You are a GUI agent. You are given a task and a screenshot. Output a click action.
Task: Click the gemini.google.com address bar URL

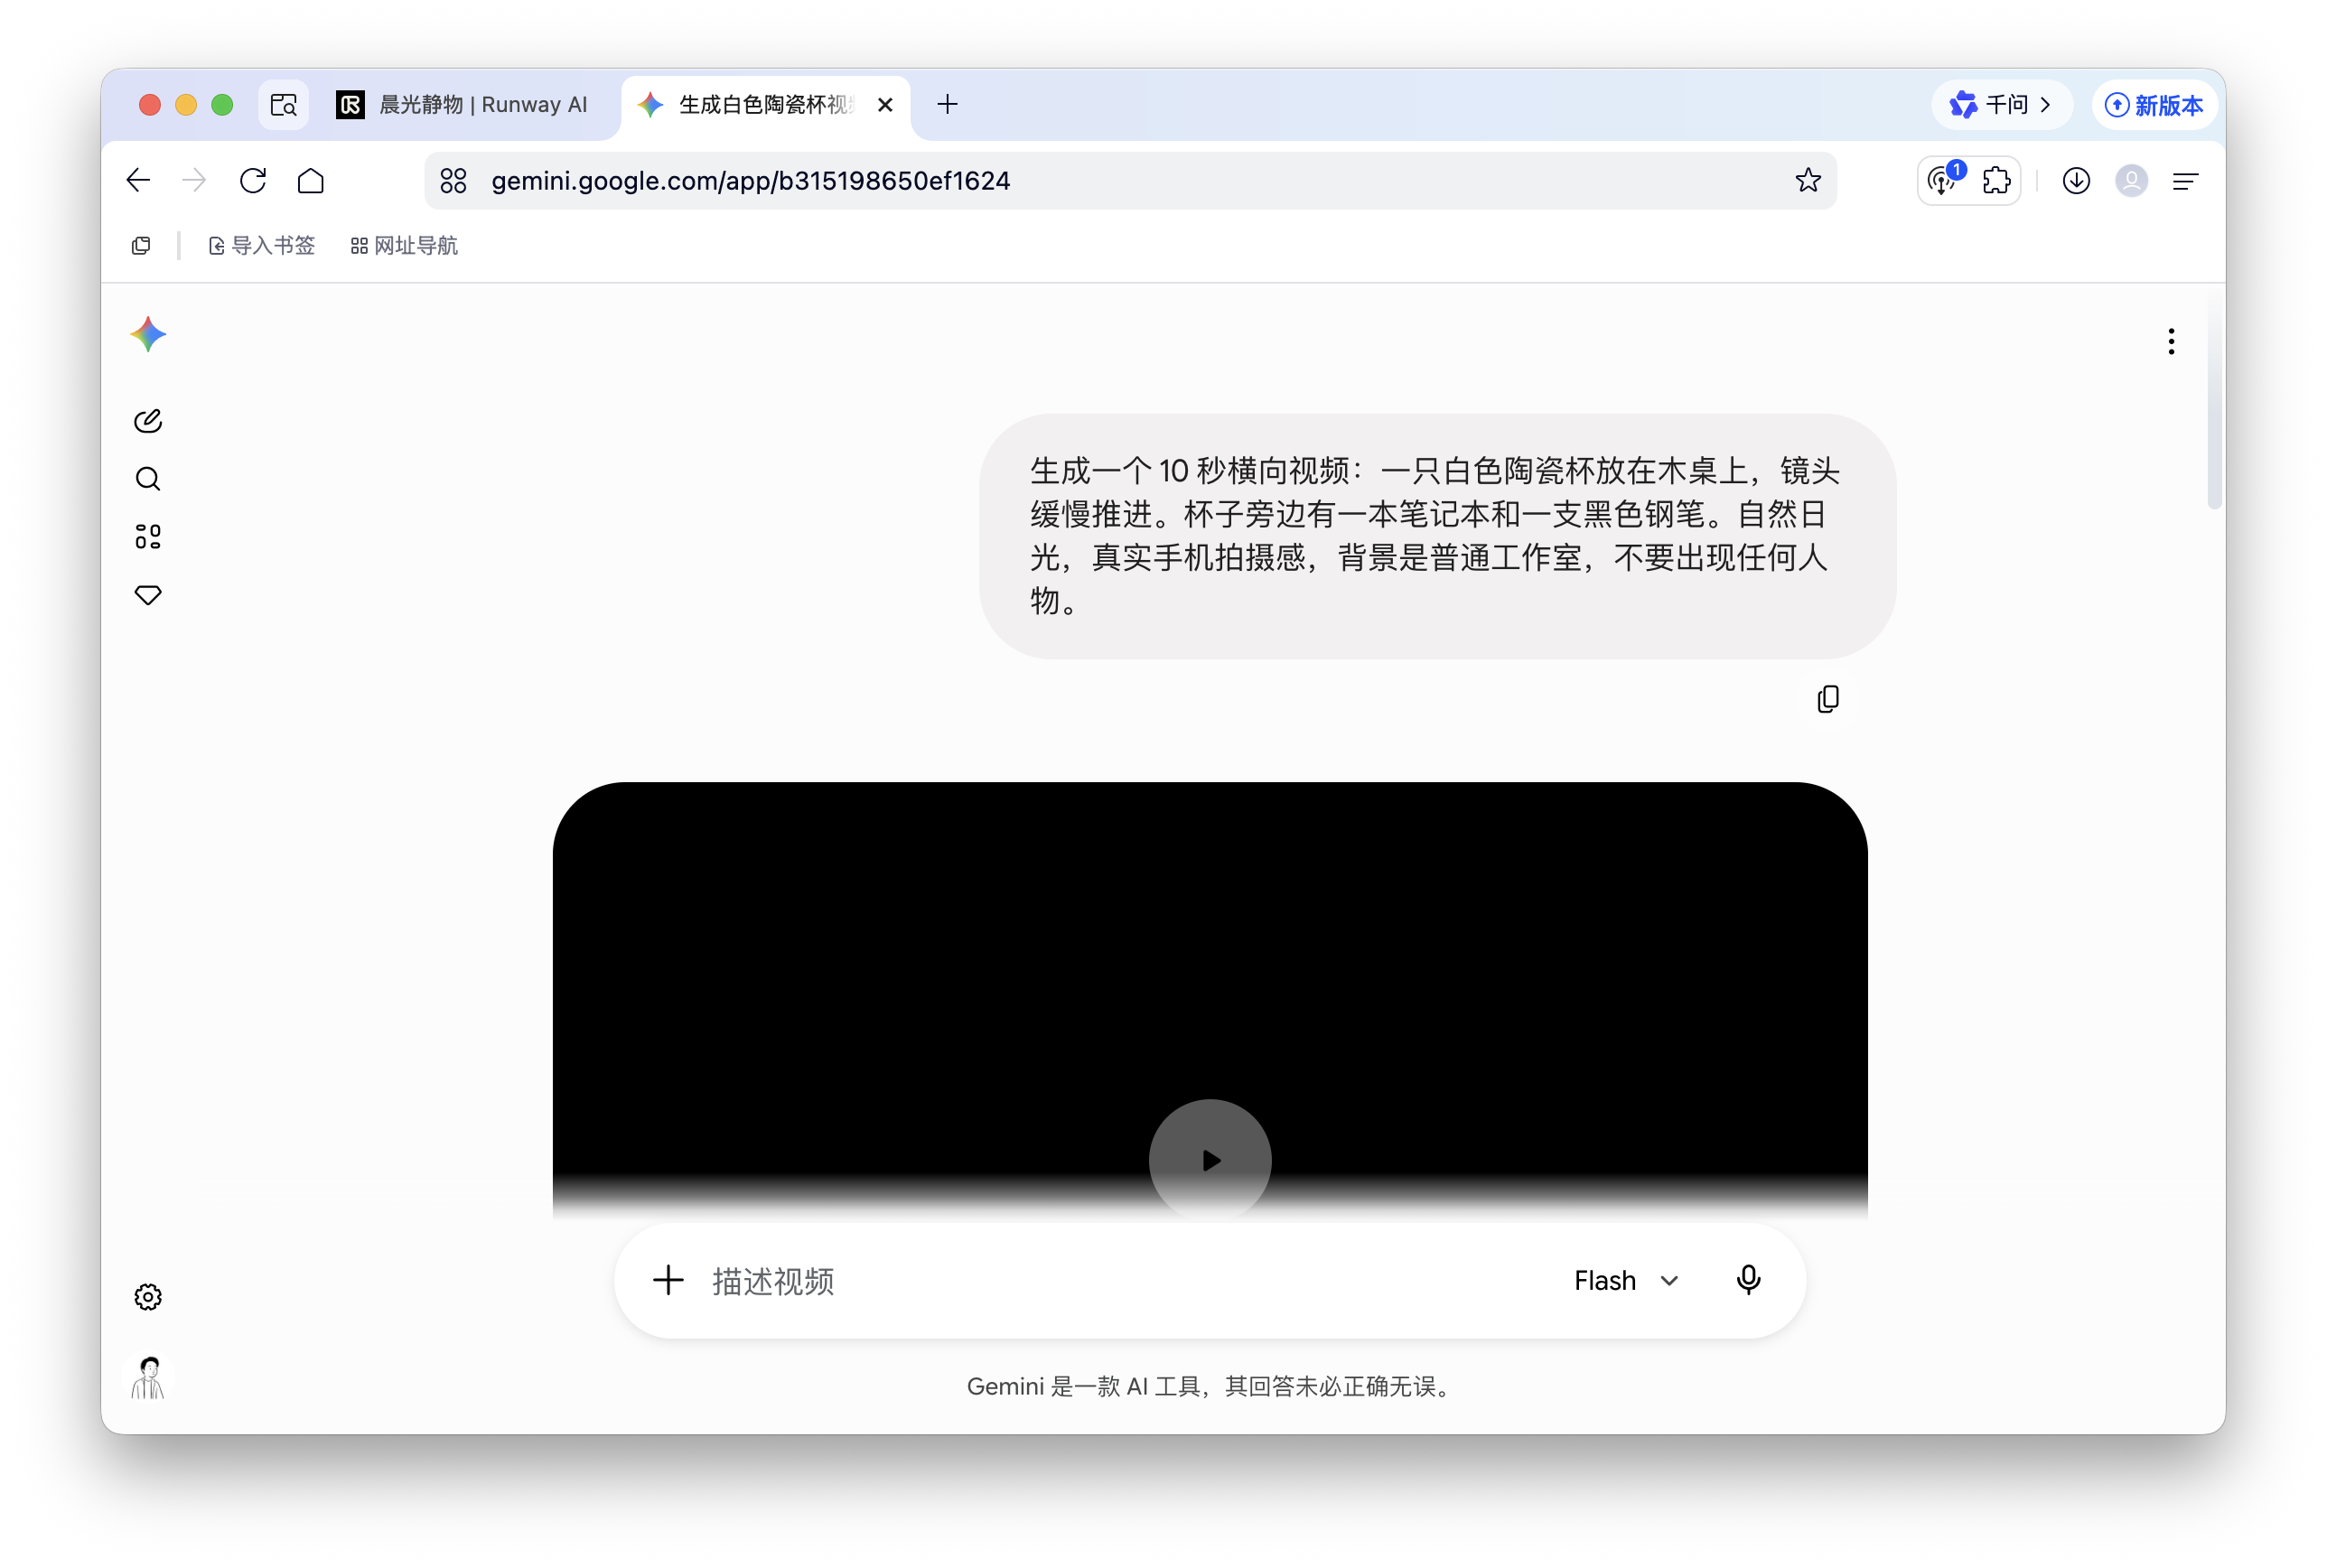coord(751,181)
